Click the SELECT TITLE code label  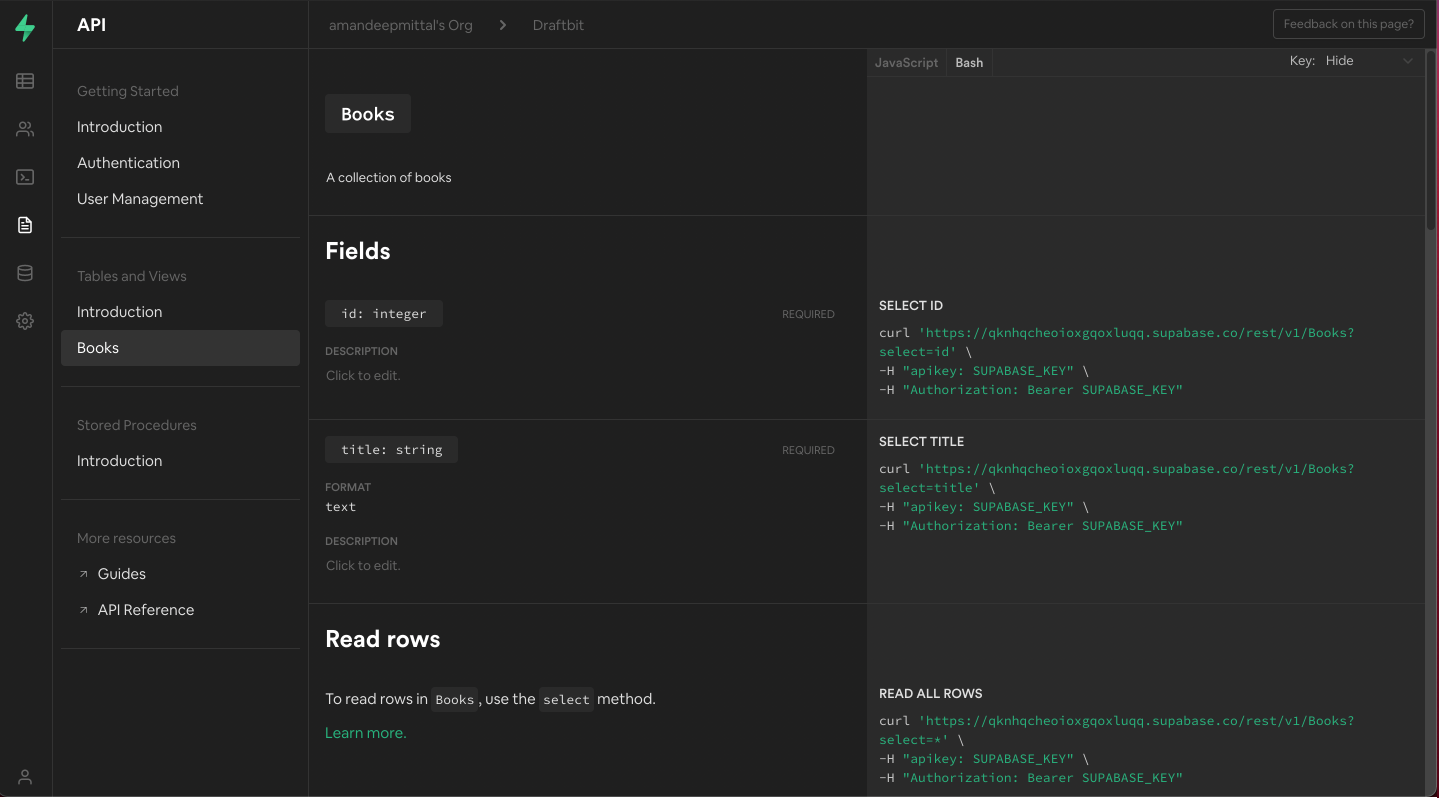921,442
